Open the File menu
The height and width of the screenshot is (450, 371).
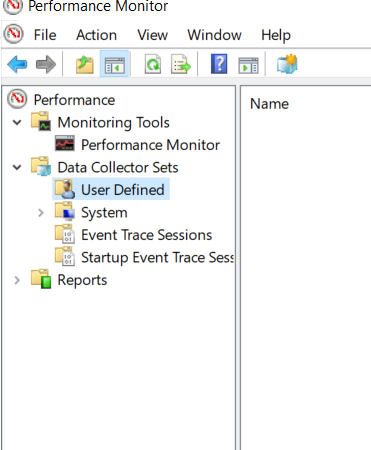pyautogui.click(x=45, y=35)
